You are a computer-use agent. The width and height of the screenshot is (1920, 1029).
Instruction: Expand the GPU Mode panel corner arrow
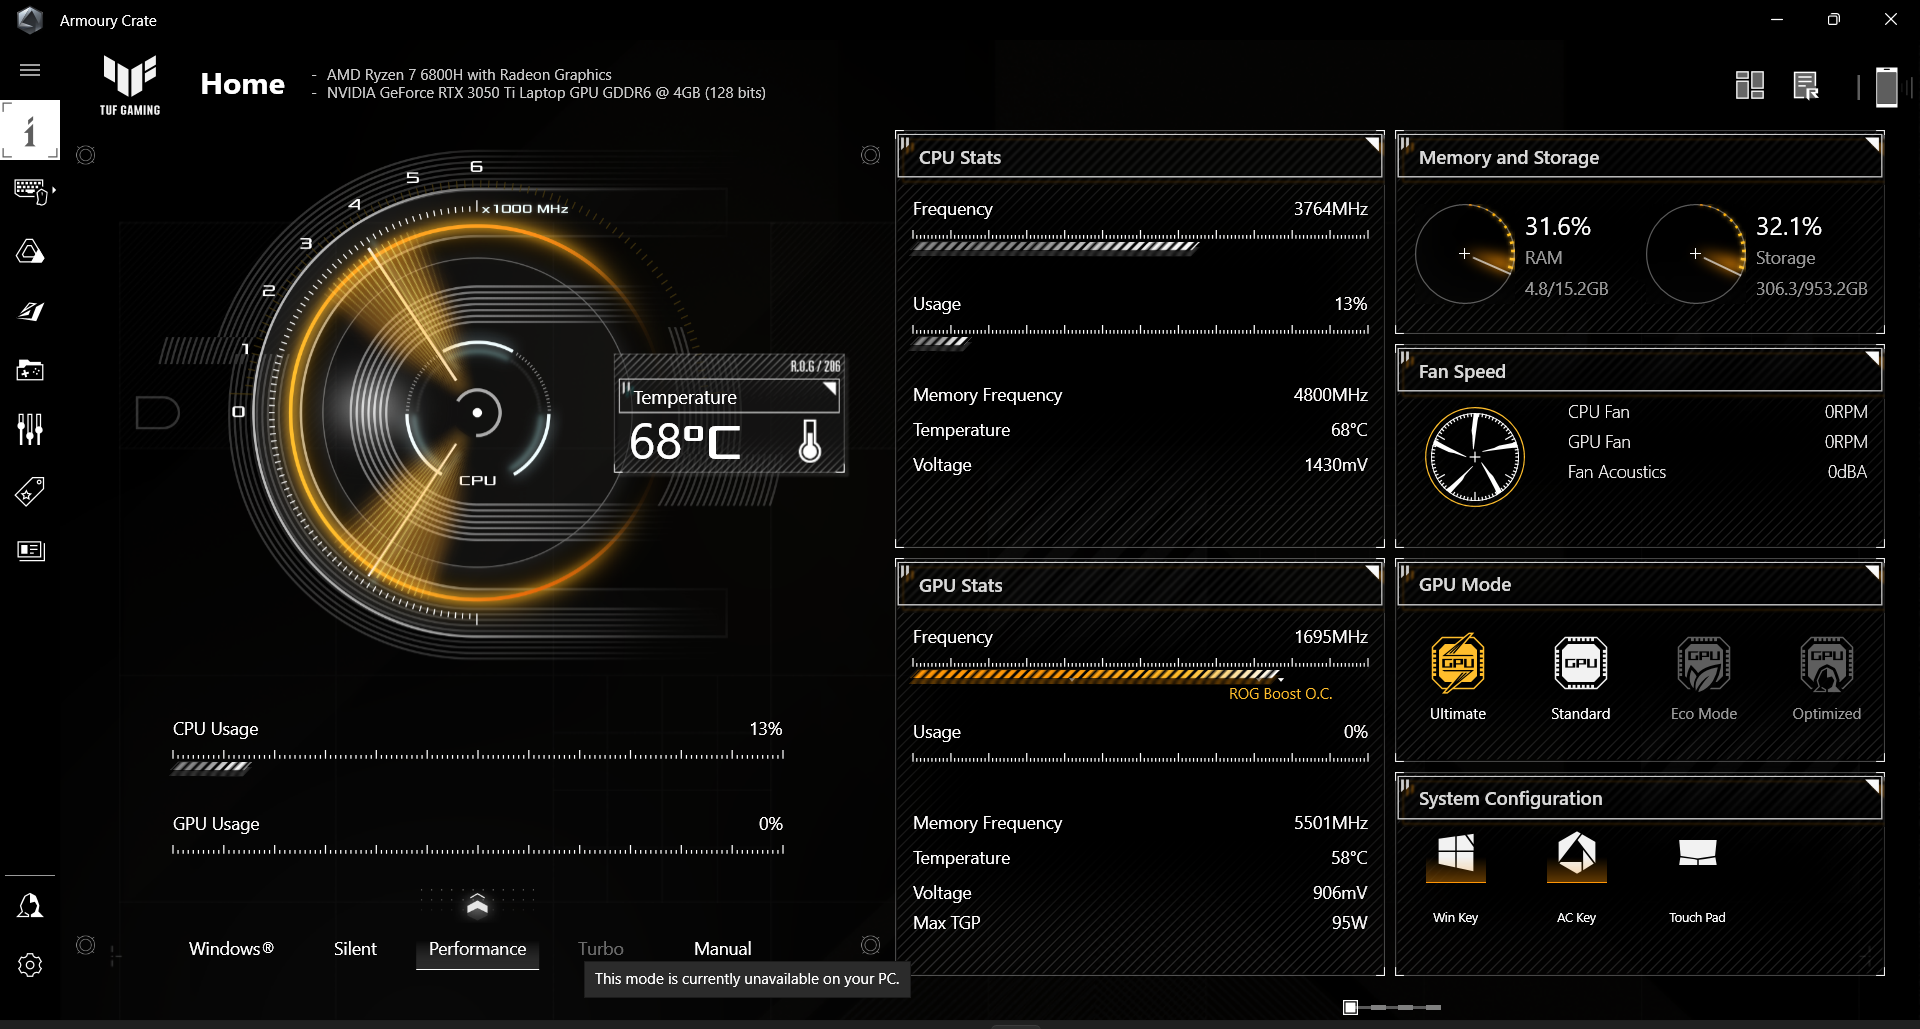tap(1872, 571)
